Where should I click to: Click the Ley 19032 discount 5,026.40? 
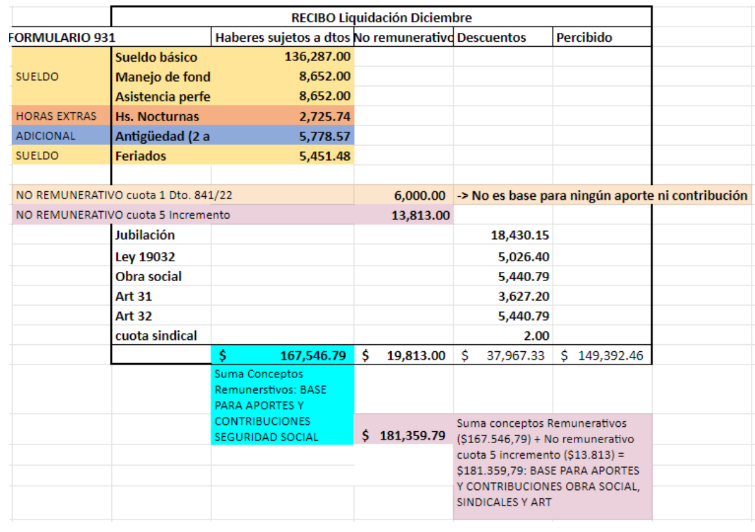coord(522,256)
